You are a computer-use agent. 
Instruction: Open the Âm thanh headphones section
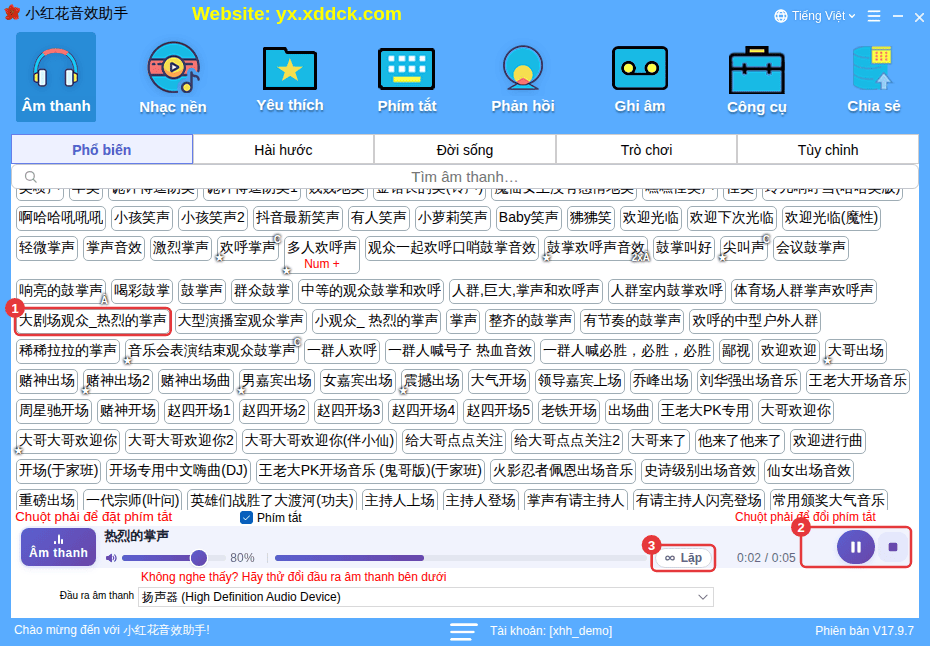pos(56,77)
